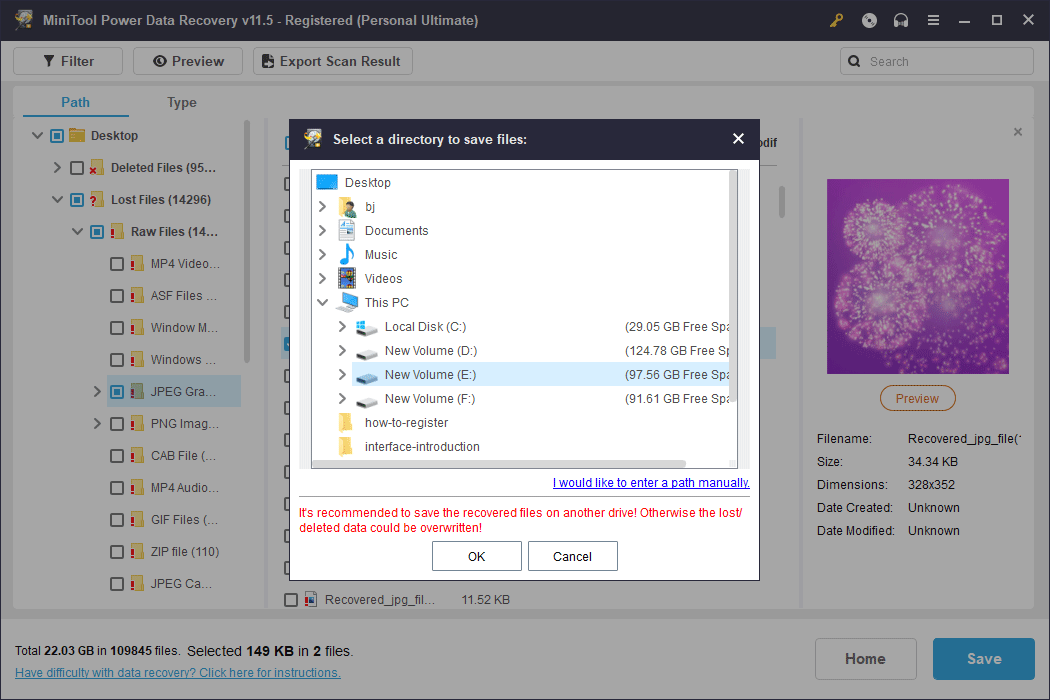Image resolution: width=1050 pixels, height=700 pixels.
Task: Expand the JPEG Gra... tree node
Action: click(x=97, y=392)
